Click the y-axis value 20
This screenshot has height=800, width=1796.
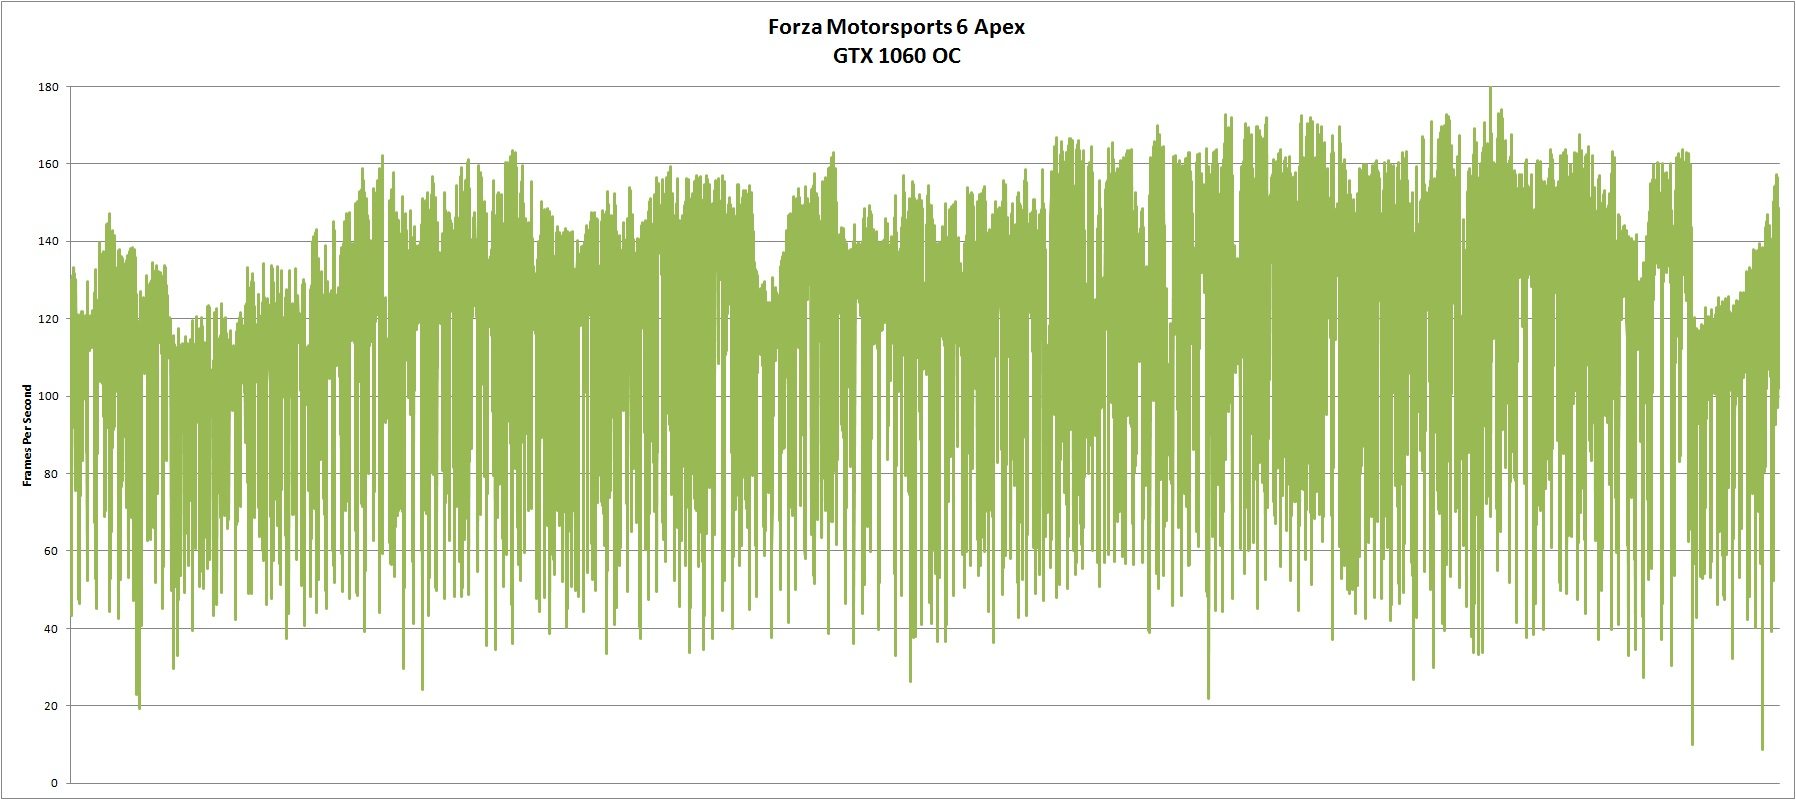pyautogui.click(x=52, y=706)
